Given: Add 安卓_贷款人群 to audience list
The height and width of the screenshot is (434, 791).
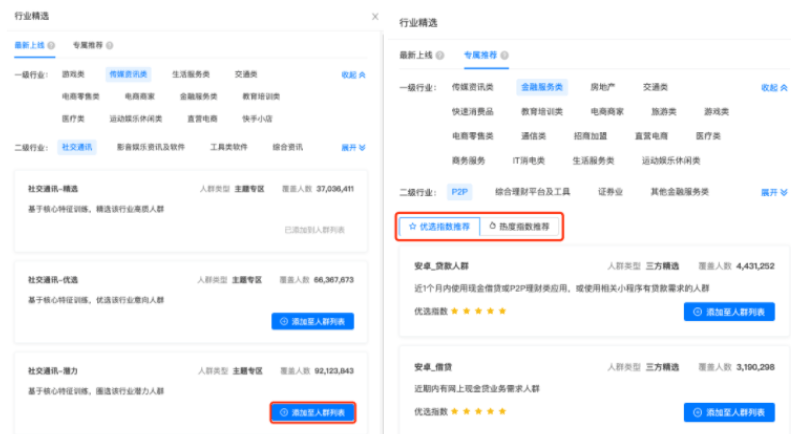Looking at the screenshot, I should (x=729, y=312).
